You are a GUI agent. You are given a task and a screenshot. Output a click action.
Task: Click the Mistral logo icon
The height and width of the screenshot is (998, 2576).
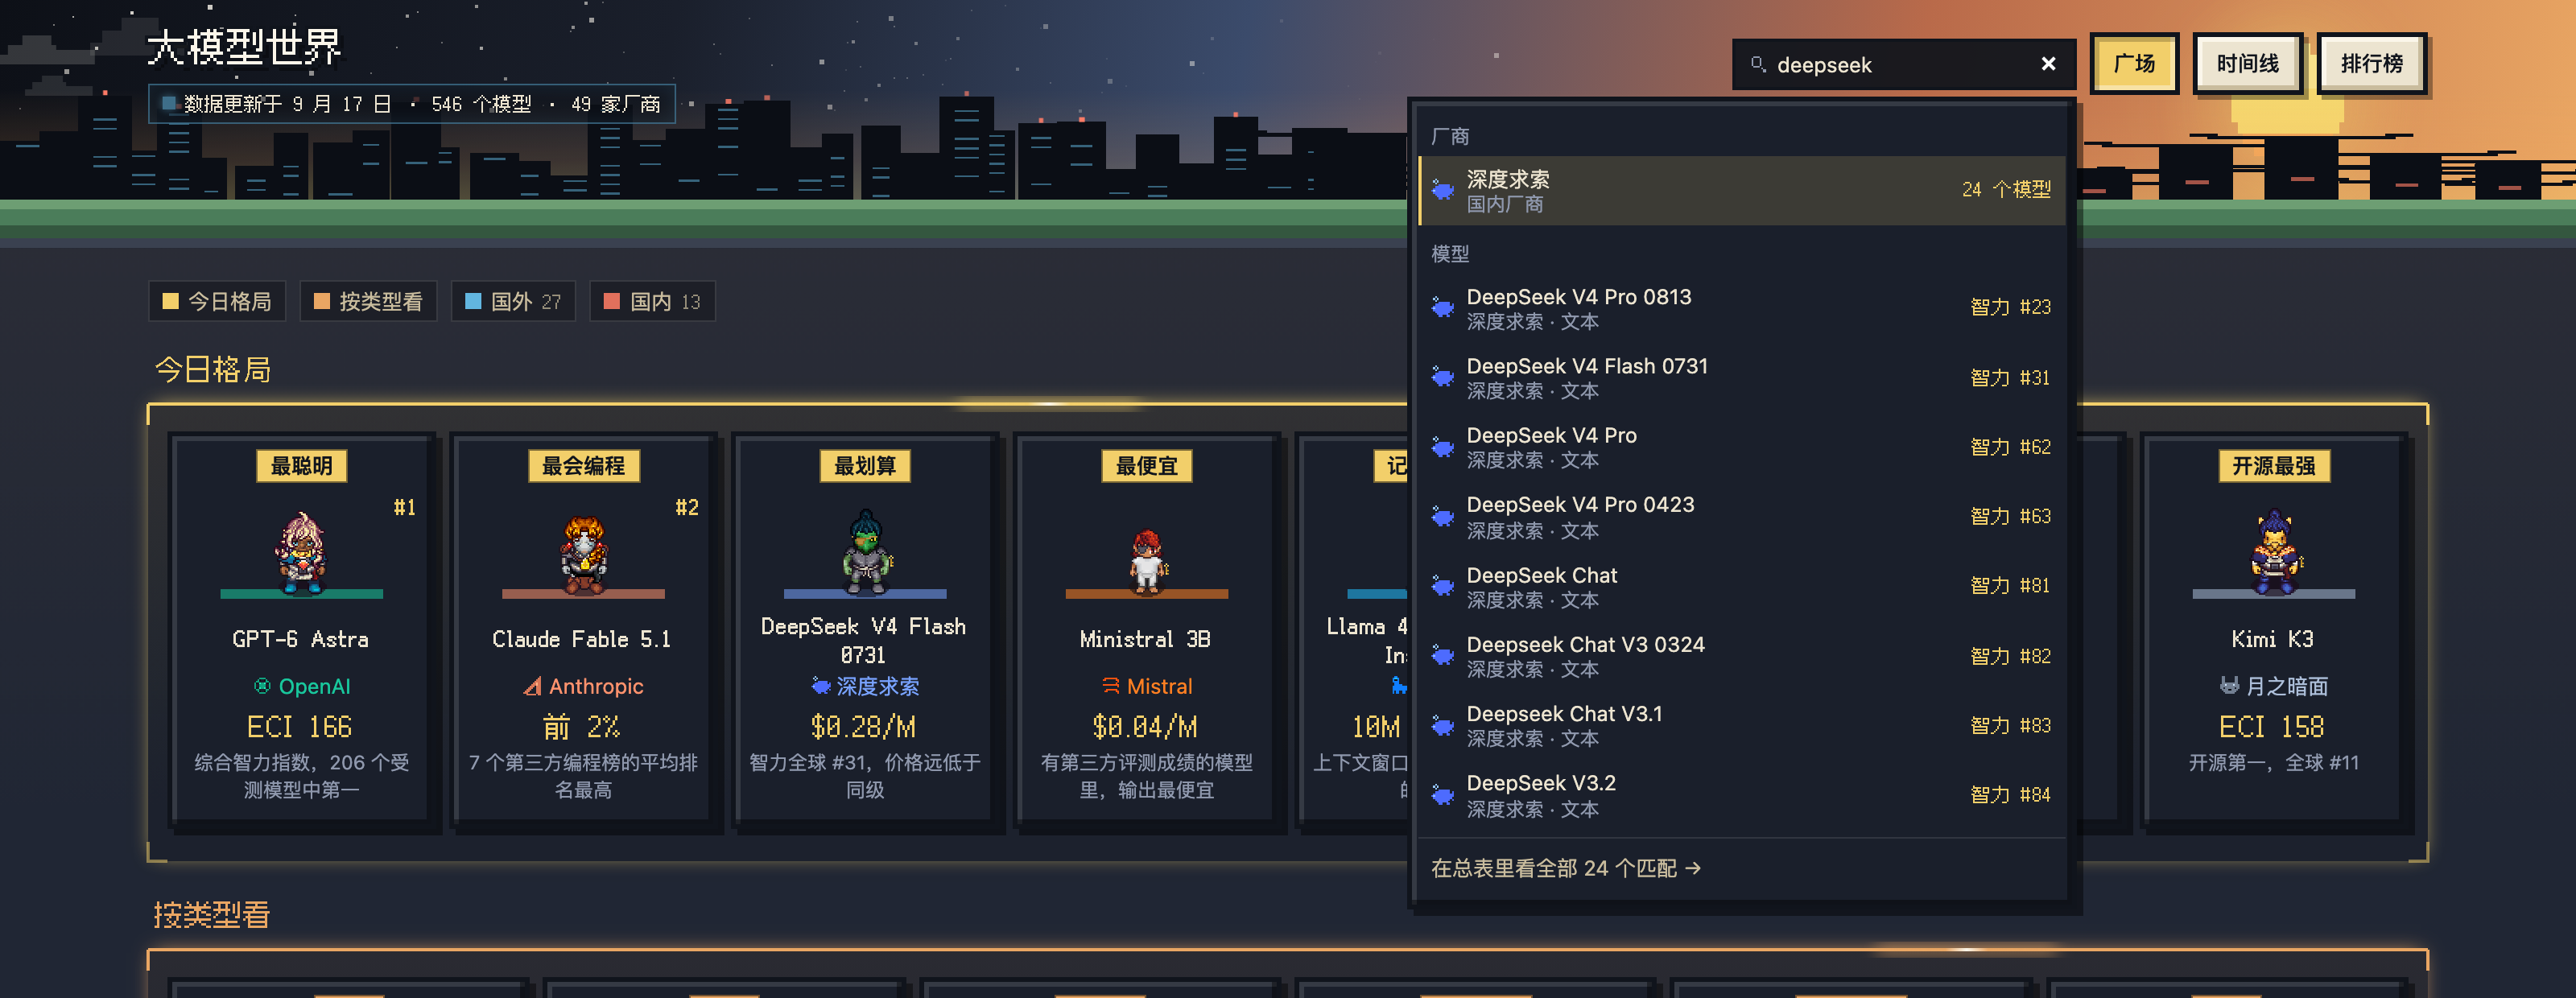[x=1111, y=686]
